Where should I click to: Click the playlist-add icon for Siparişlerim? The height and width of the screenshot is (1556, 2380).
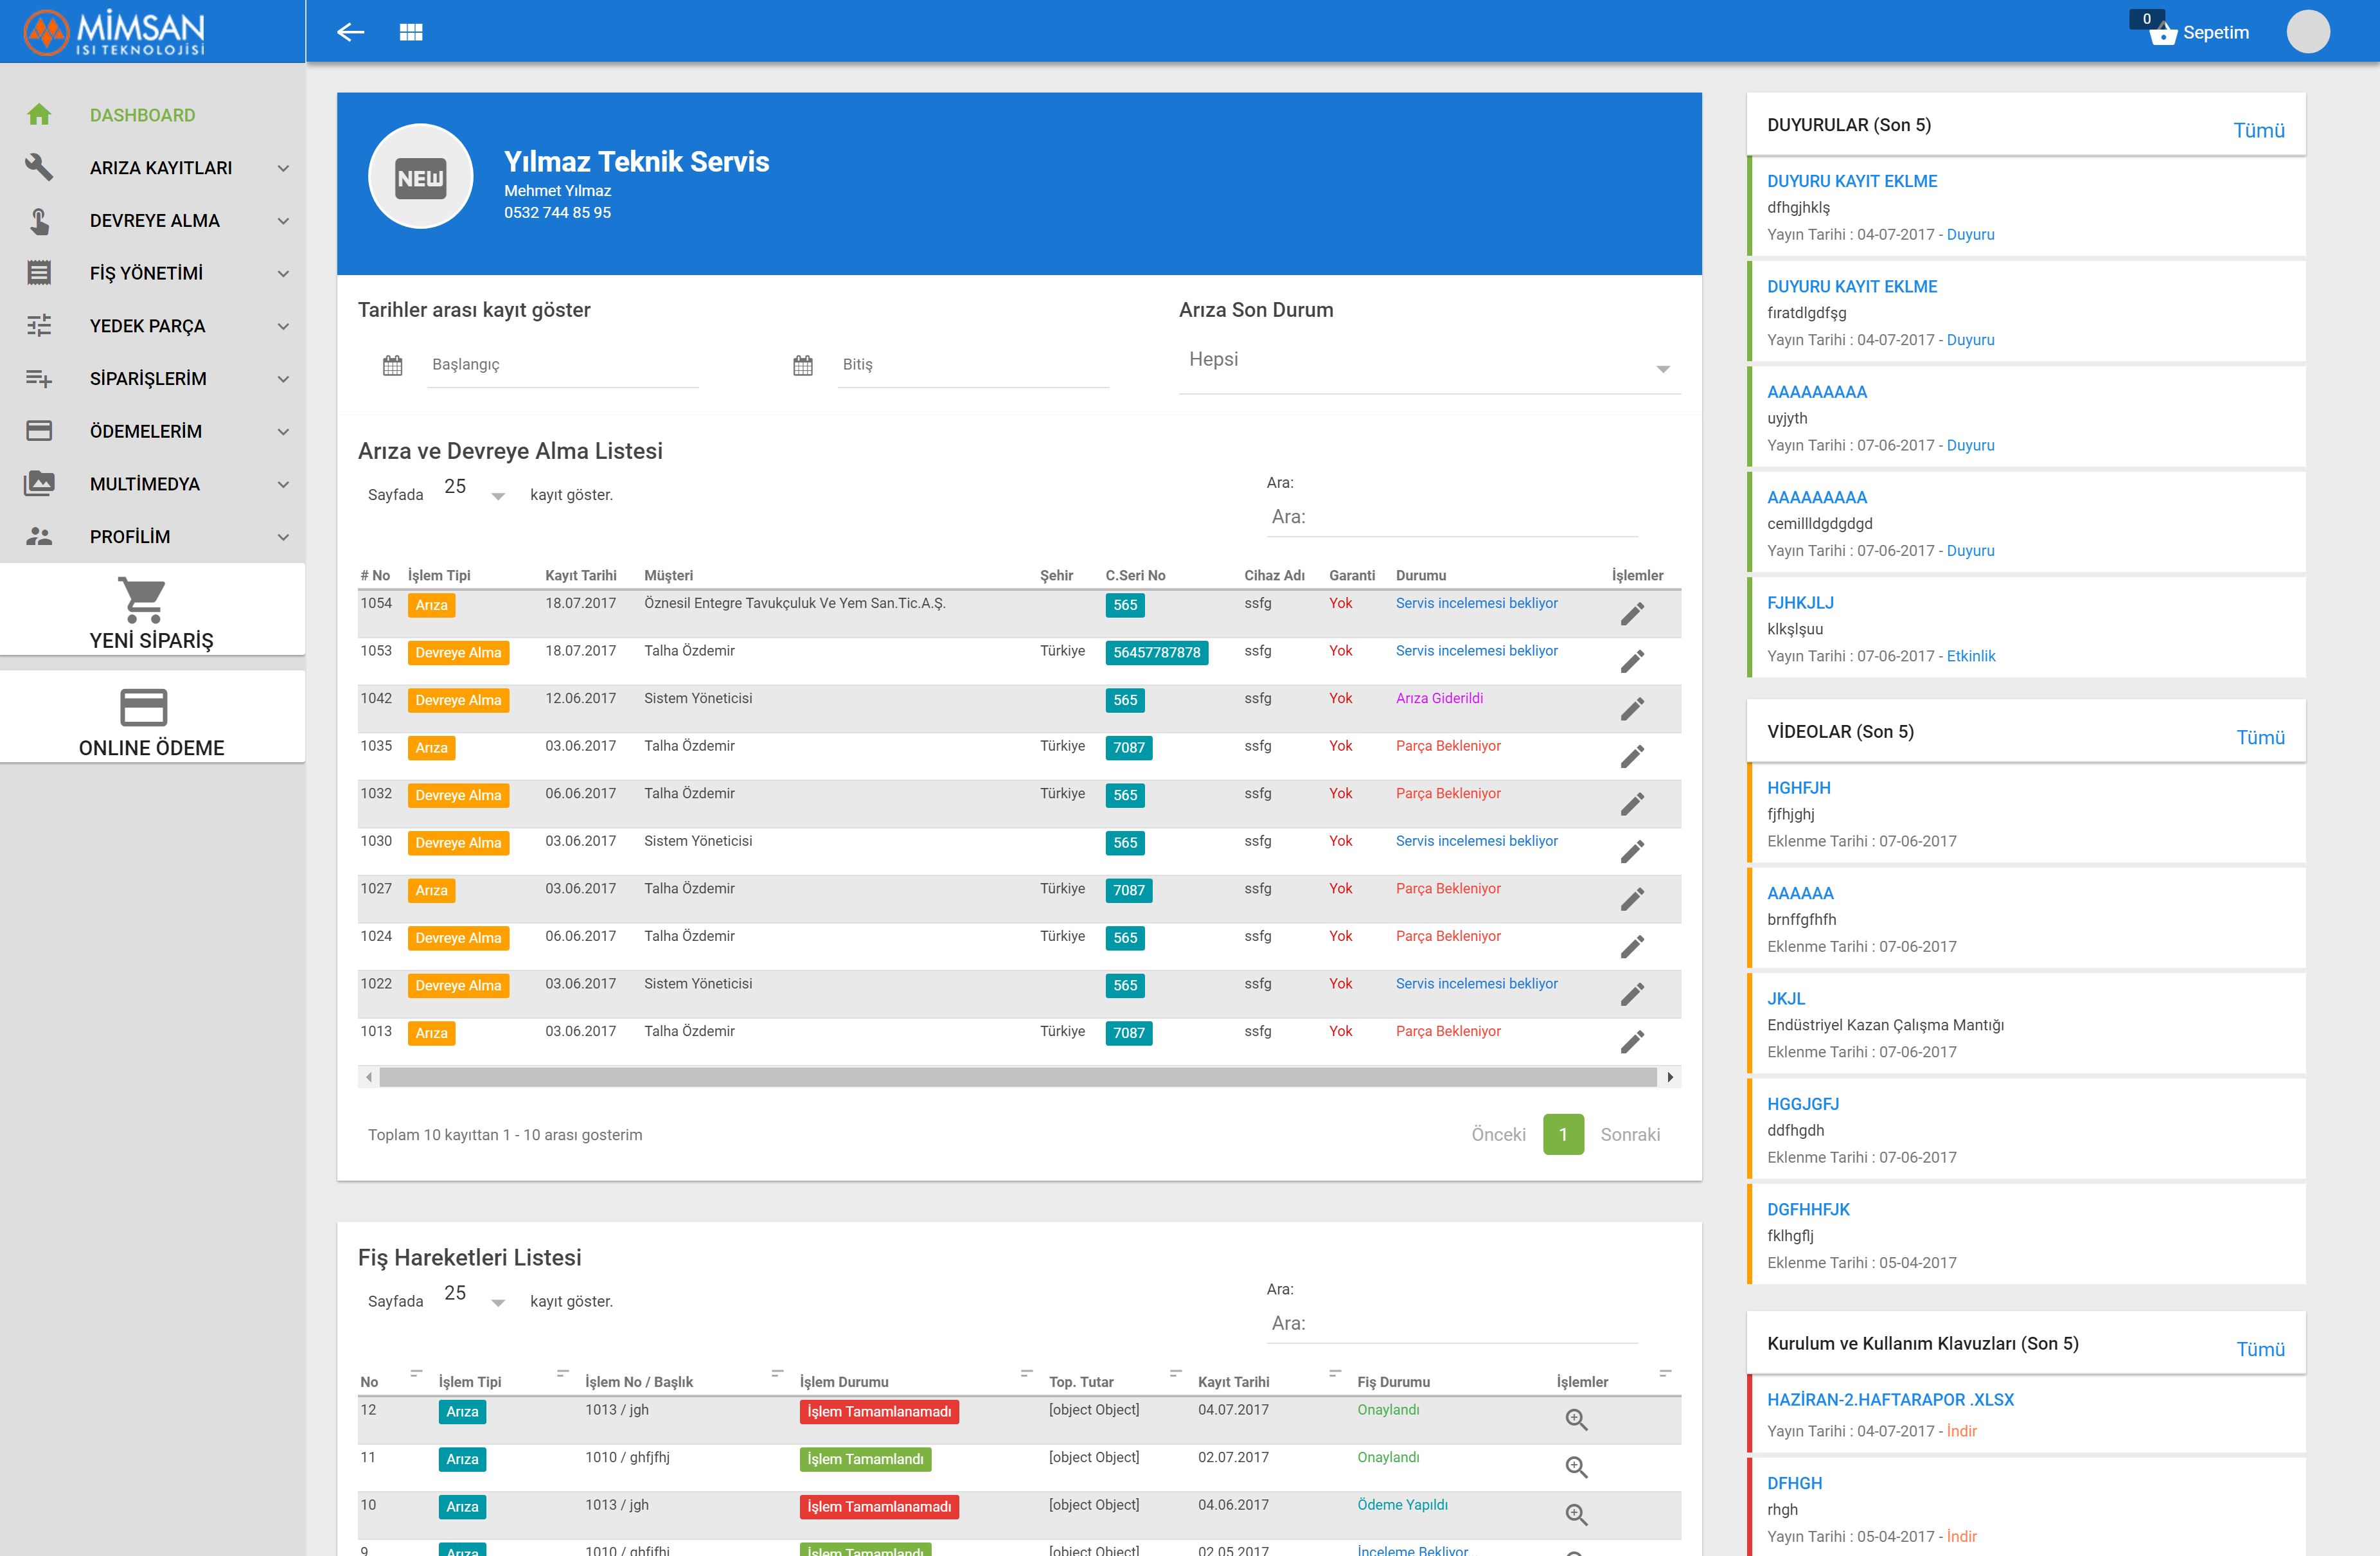click(39, 378)
